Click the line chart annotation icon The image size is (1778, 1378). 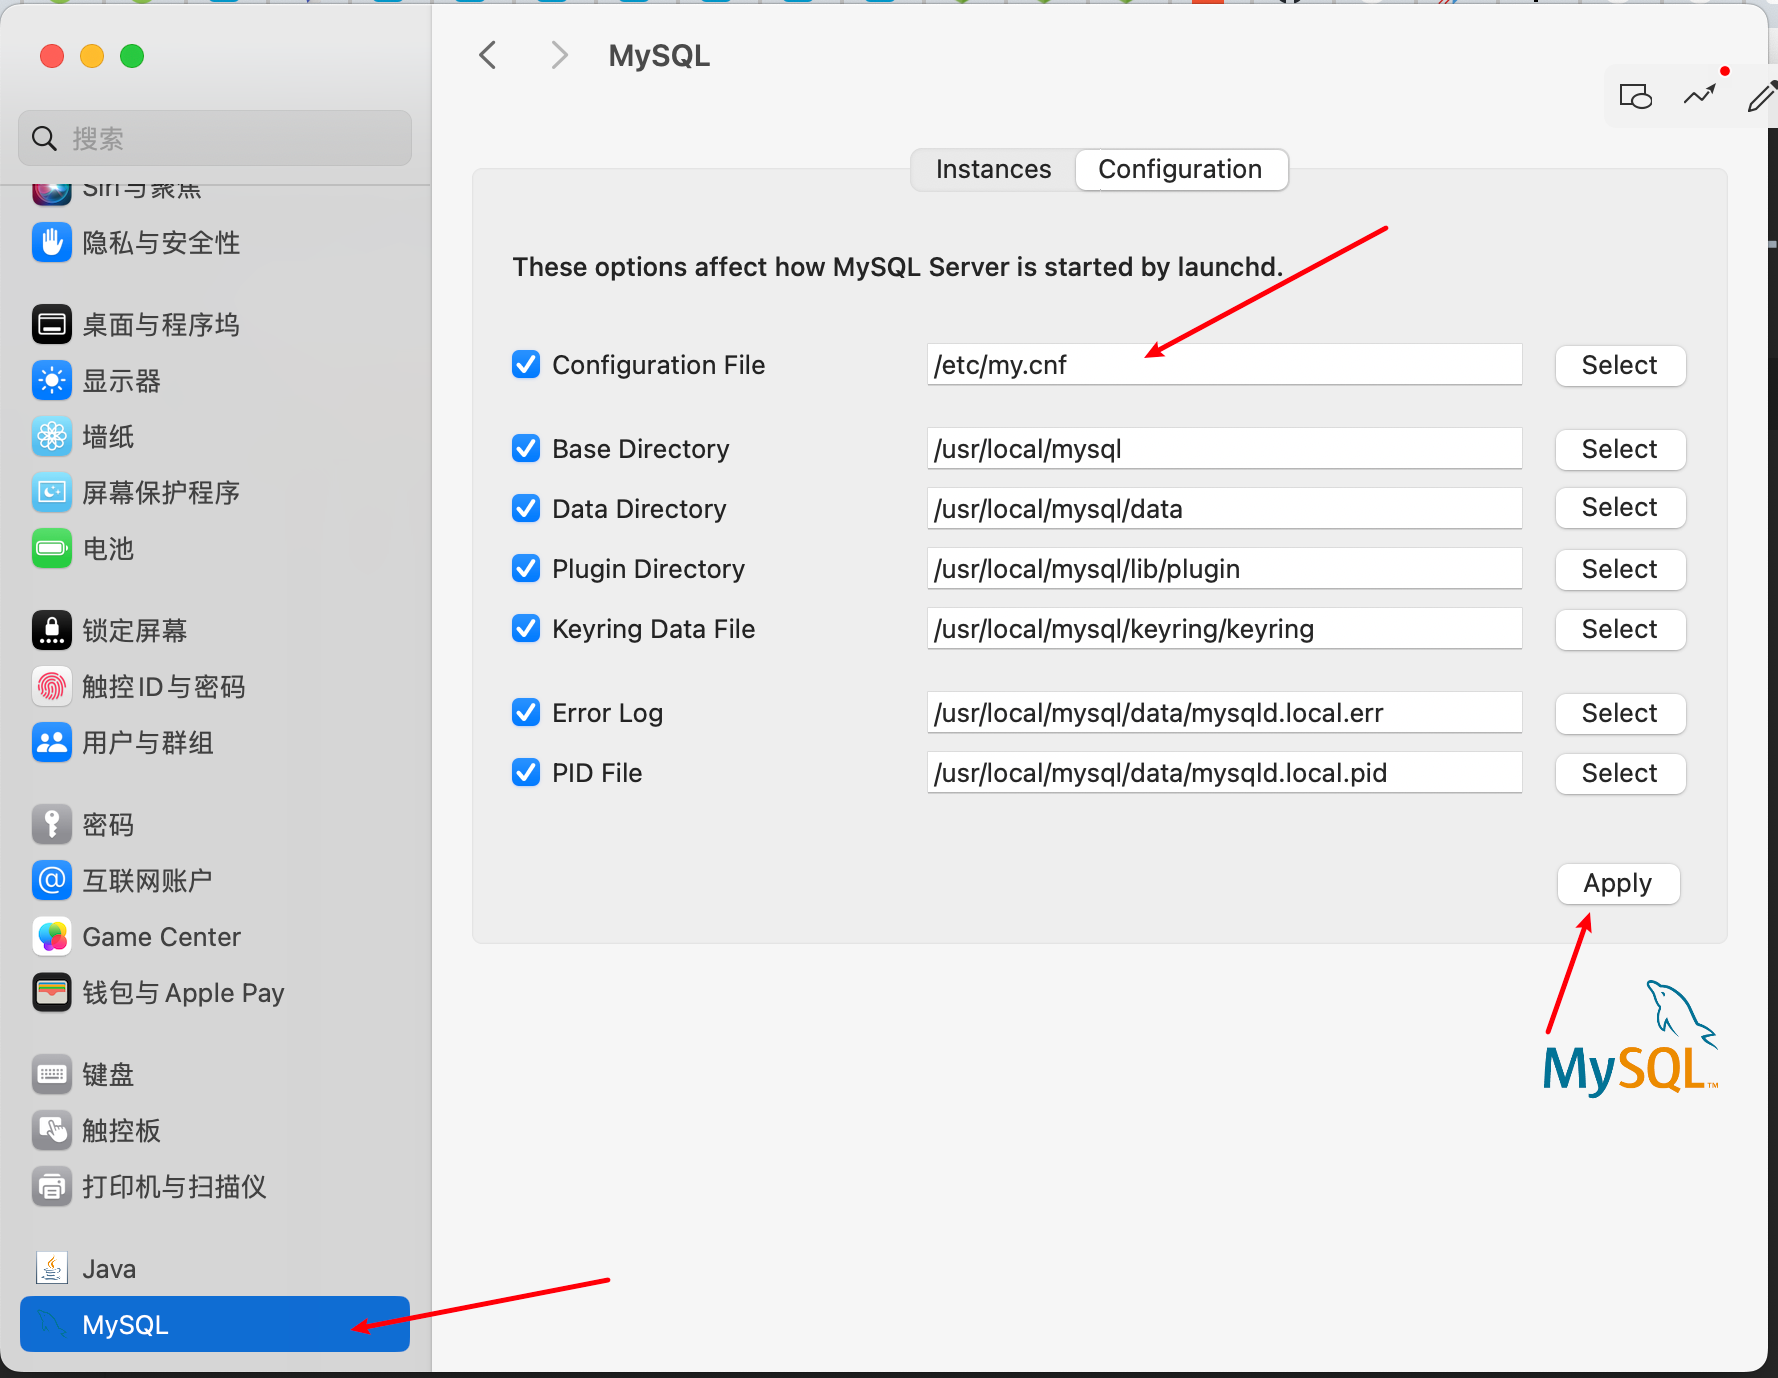[1700, 95]
